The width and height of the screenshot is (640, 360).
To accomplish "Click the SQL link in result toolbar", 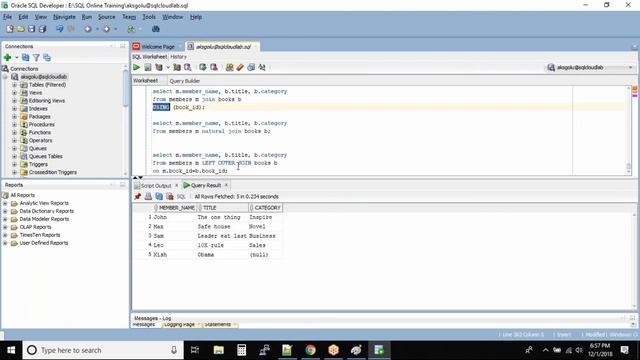I will tap(181, 197).
